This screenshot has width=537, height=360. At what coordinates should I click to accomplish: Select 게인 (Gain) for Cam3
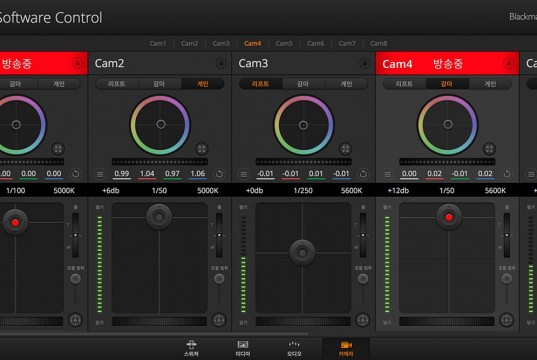346,84
